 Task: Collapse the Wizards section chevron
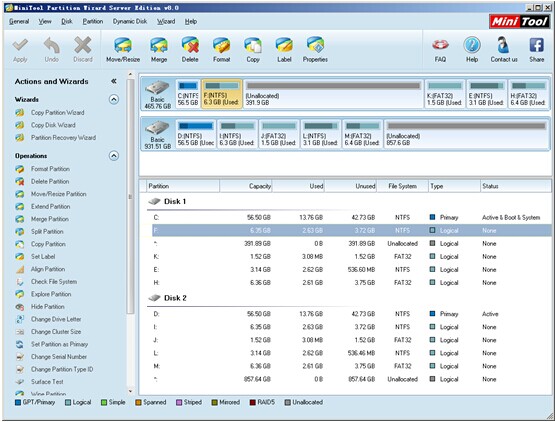(114, 99)
